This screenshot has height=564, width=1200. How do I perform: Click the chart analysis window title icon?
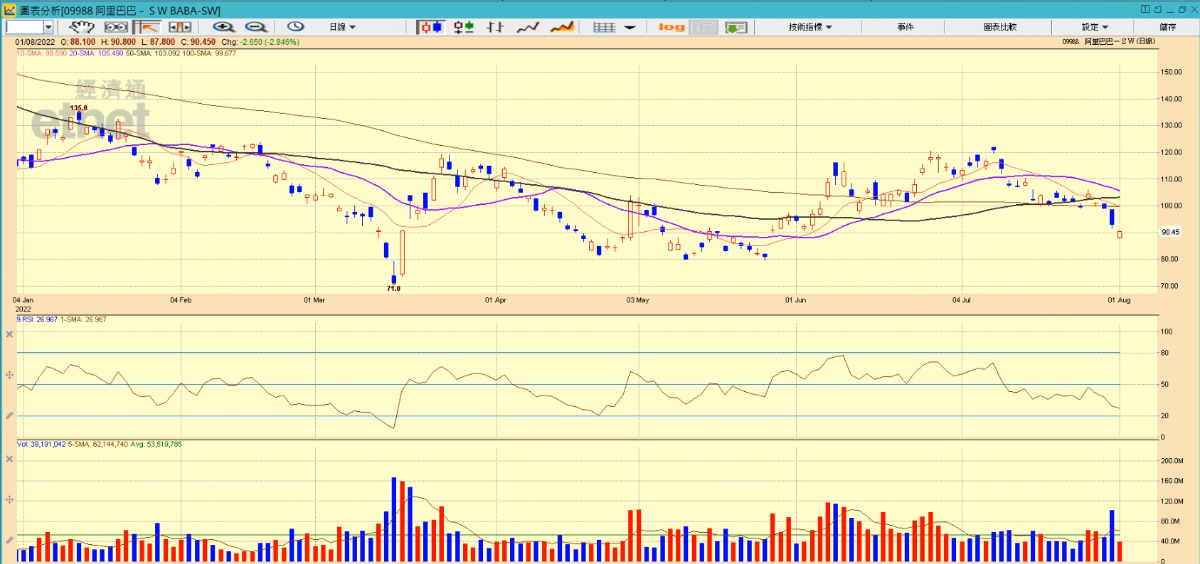9,9
